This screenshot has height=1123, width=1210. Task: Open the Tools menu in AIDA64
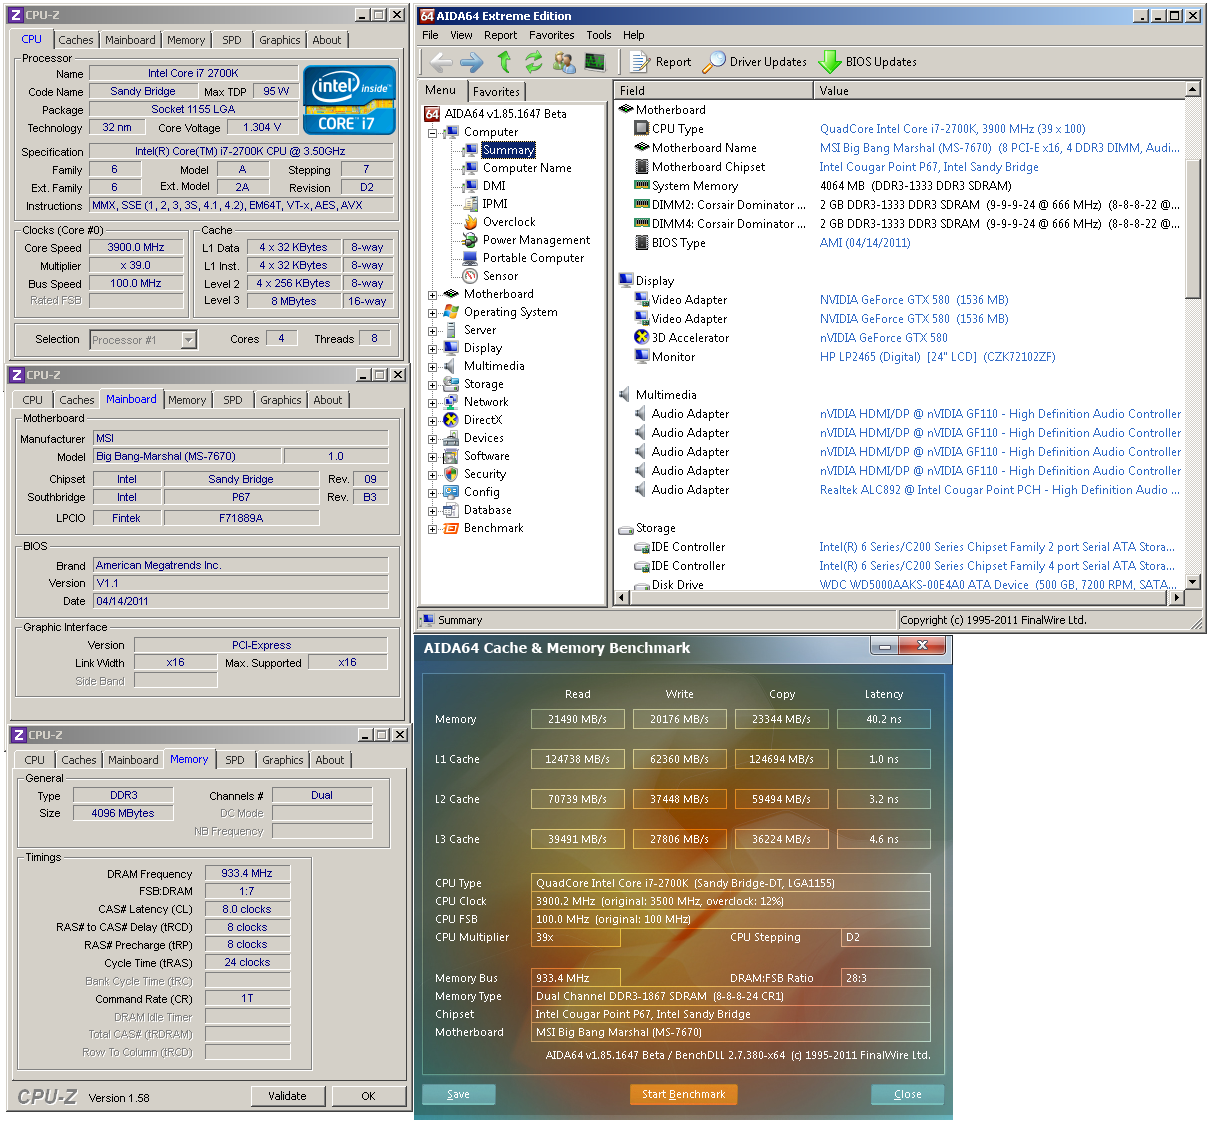point(598,34)
